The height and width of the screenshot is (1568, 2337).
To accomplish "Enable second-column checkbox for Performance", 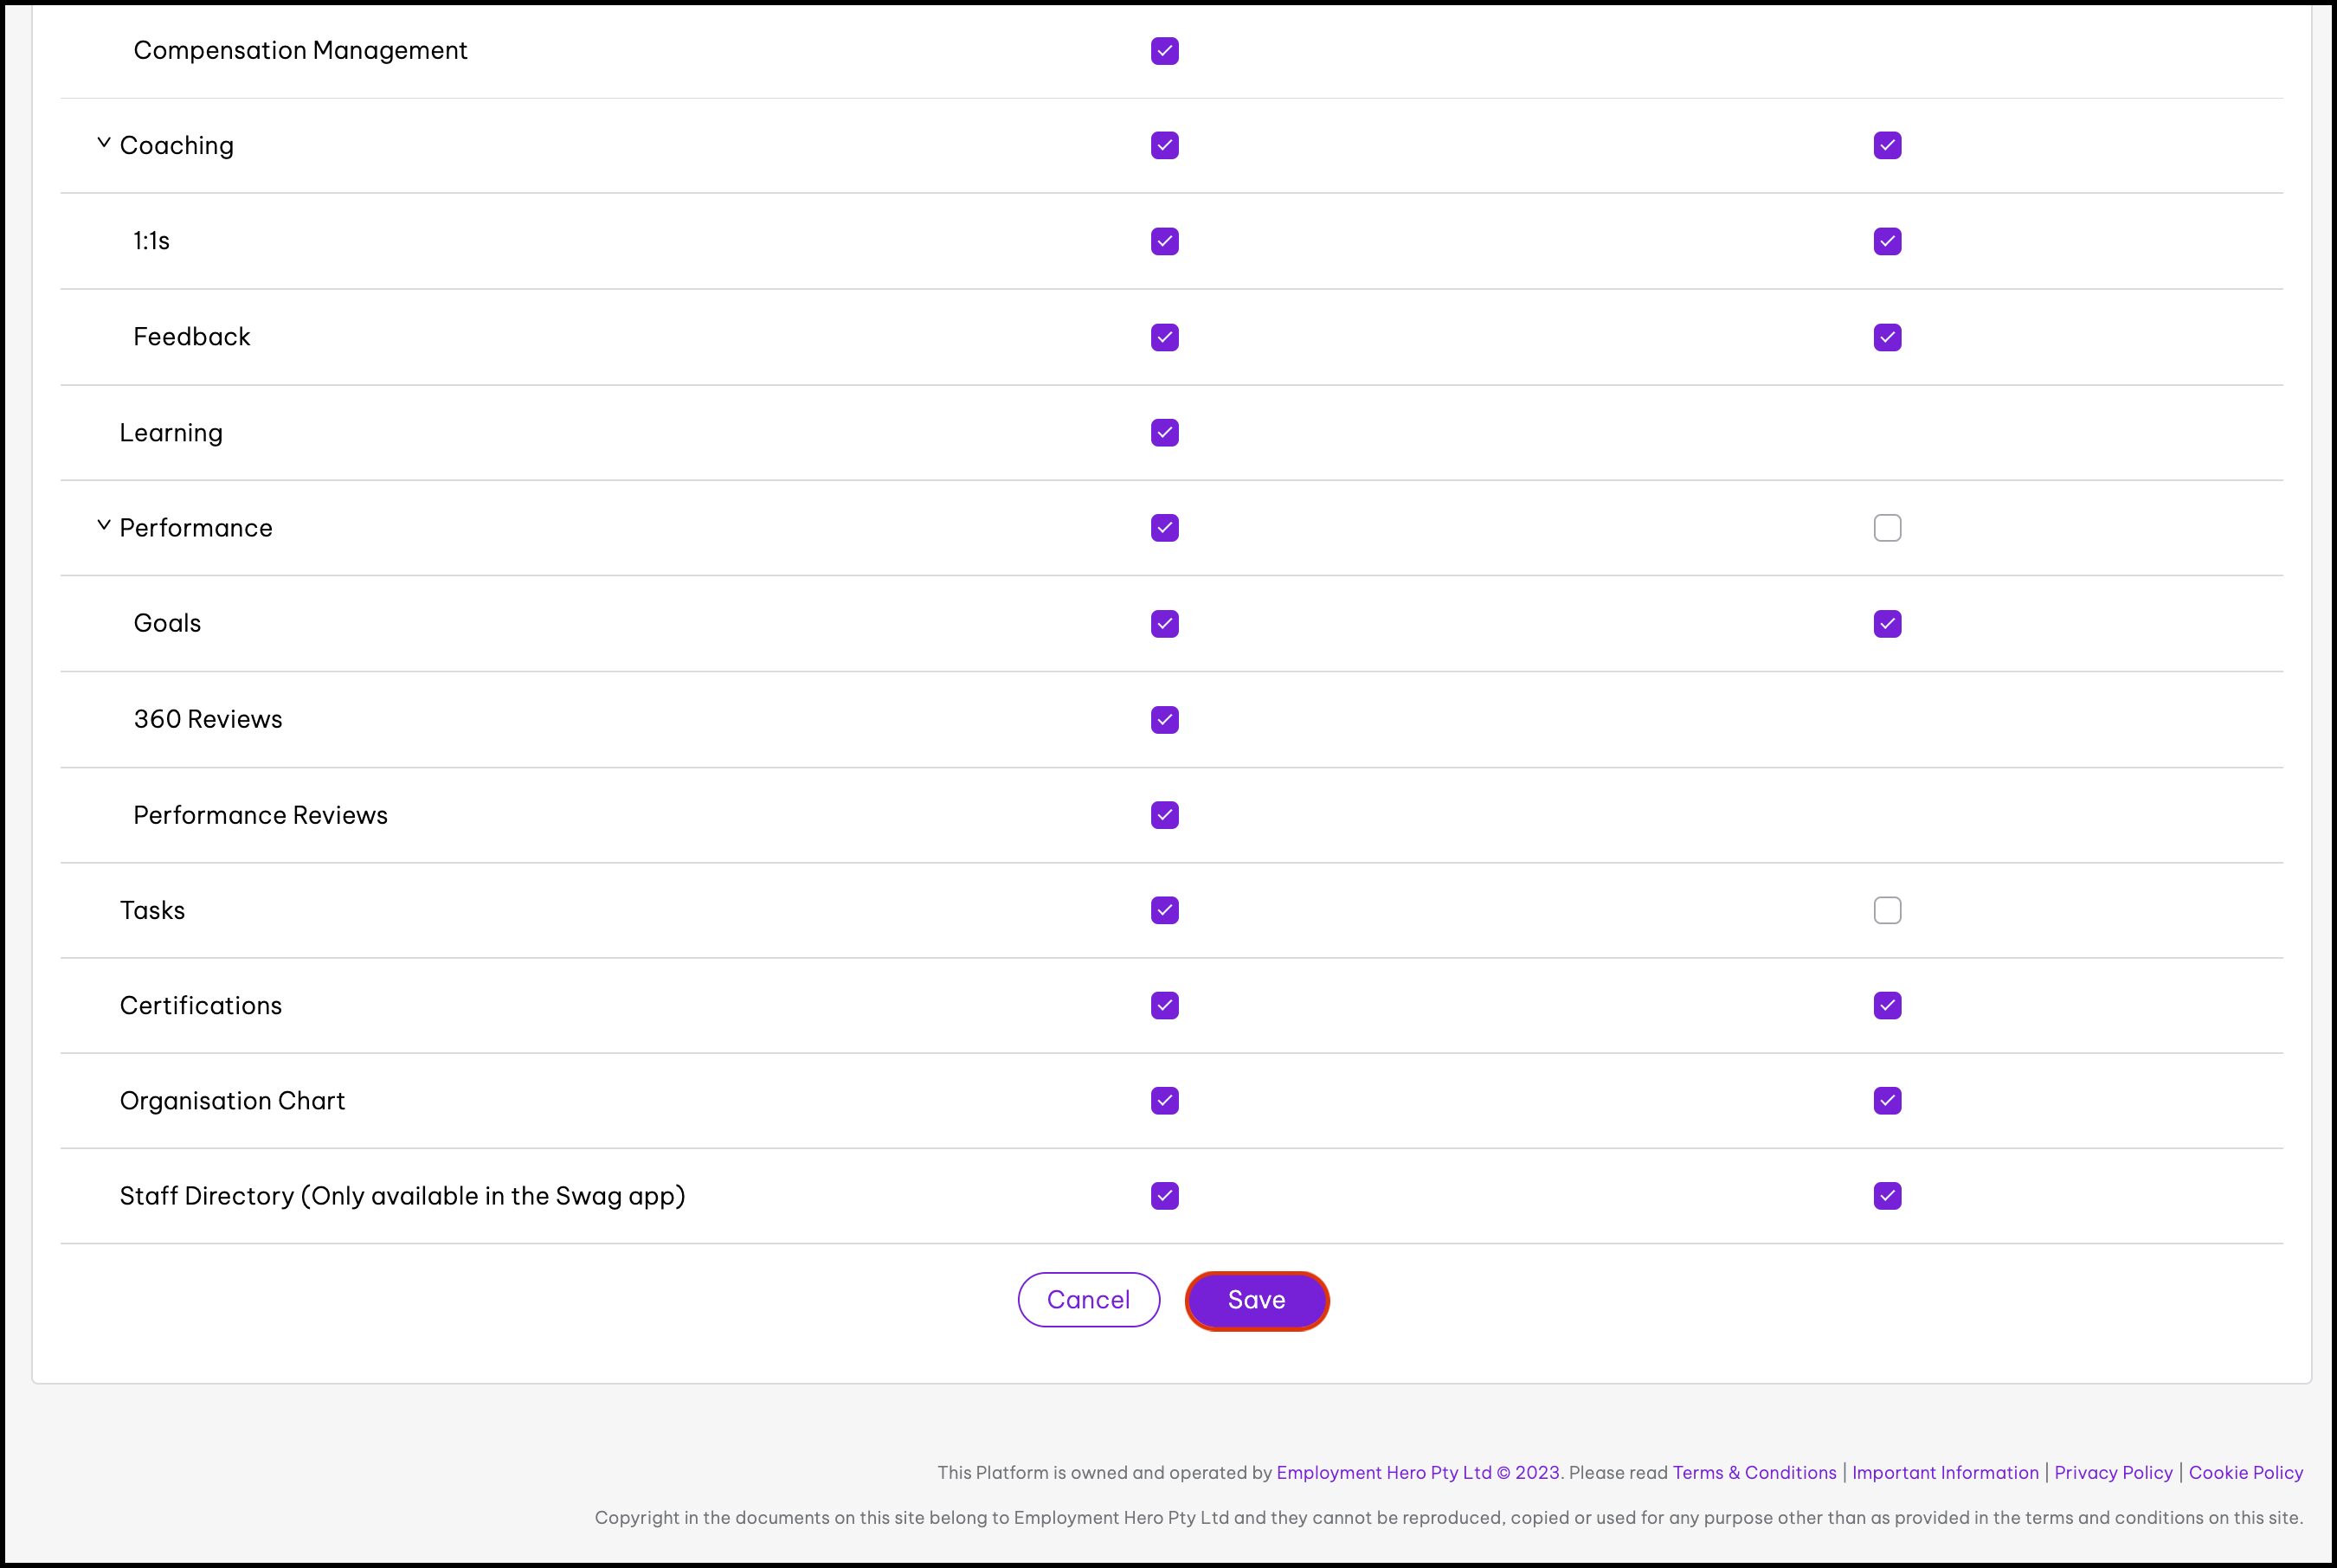I will tap(1886, 528).
